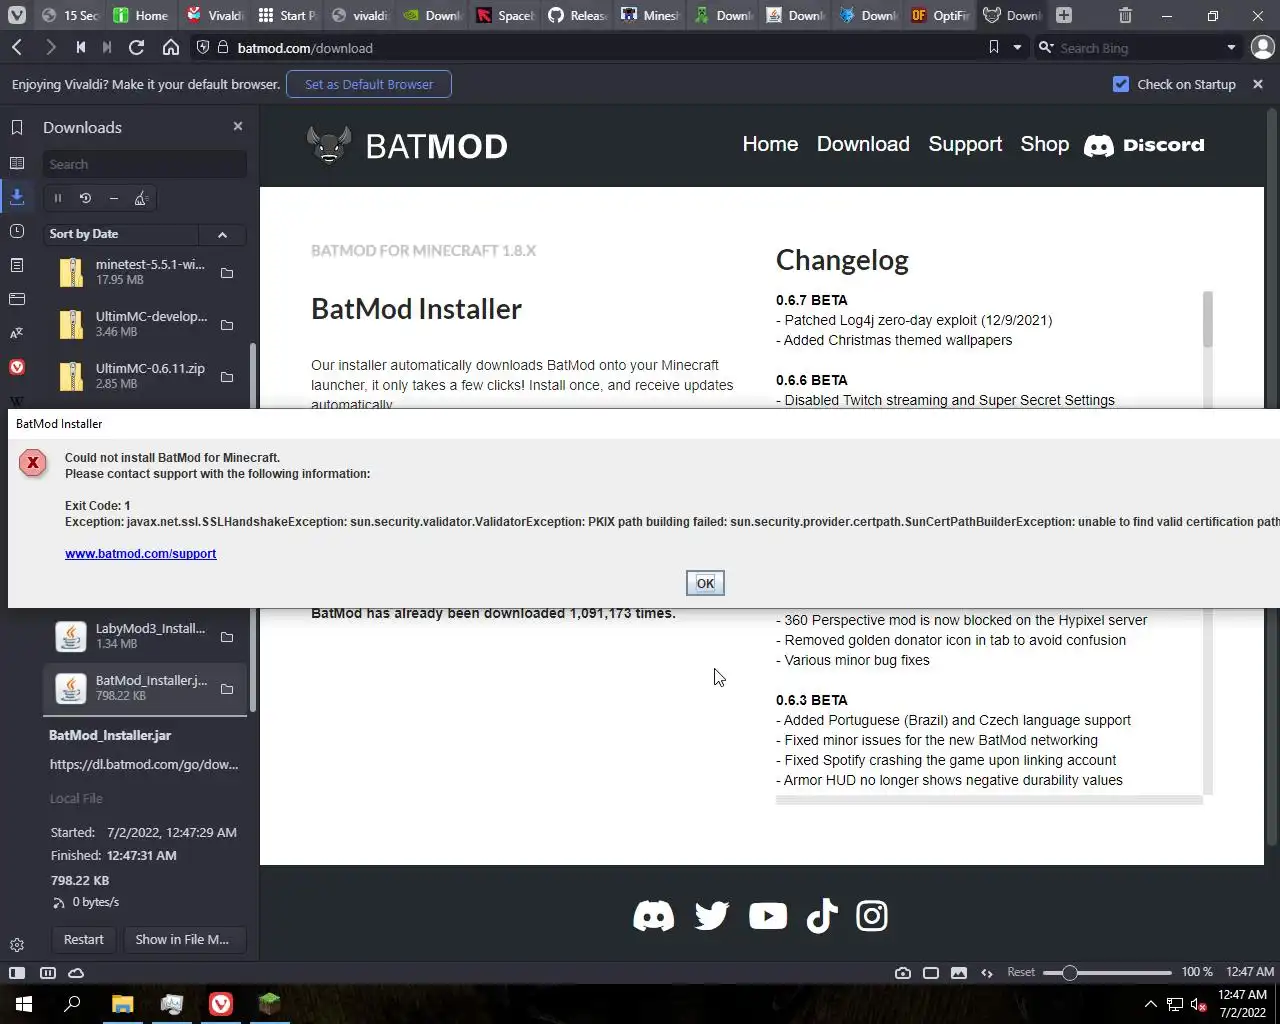1280x1024 pixels.
Task: Go back to previous page
Action: 17,47
